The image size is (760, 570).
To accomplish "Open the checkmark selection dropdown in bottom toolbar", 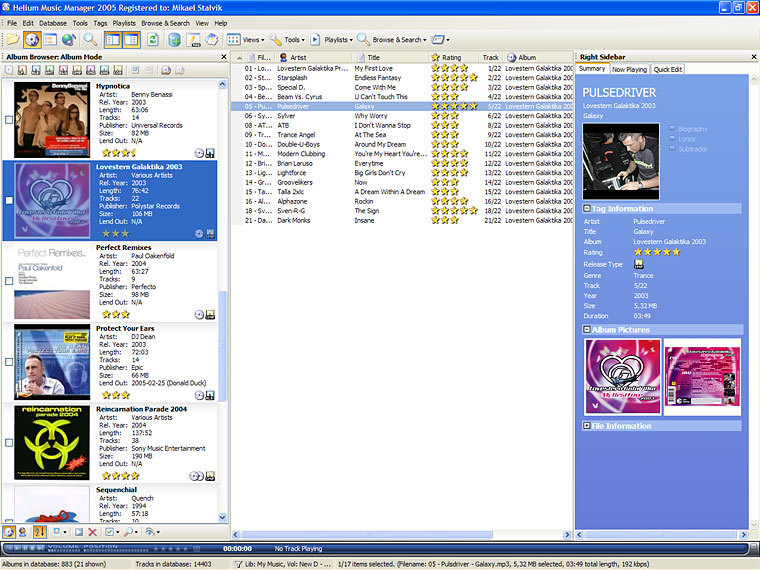I will click(x=112, y=532).
